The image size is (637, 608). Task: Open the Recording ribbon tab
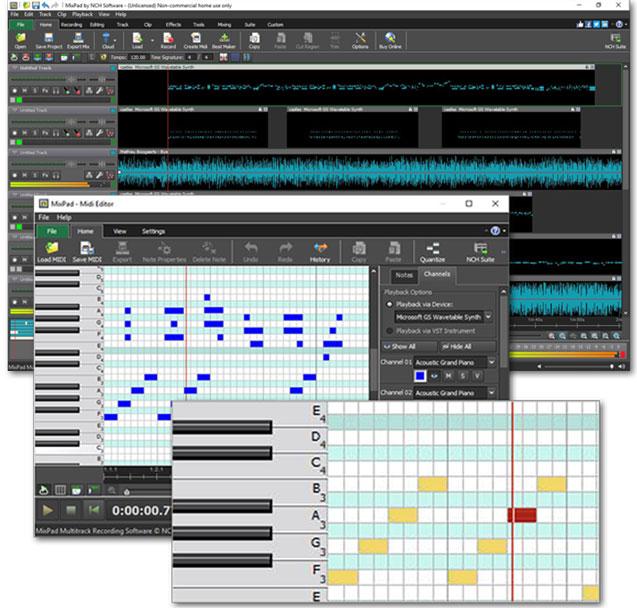pos(72,25)
